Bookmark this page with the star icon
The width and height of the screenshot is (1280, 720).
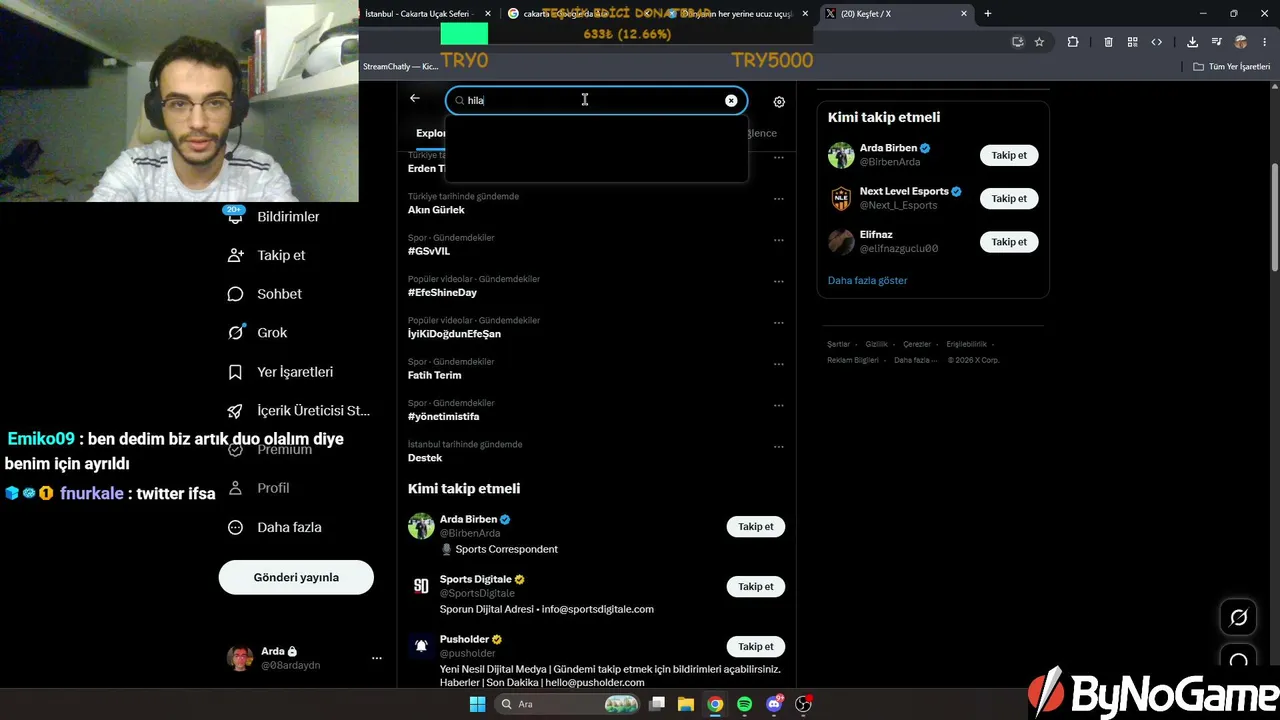[1039, 42]
